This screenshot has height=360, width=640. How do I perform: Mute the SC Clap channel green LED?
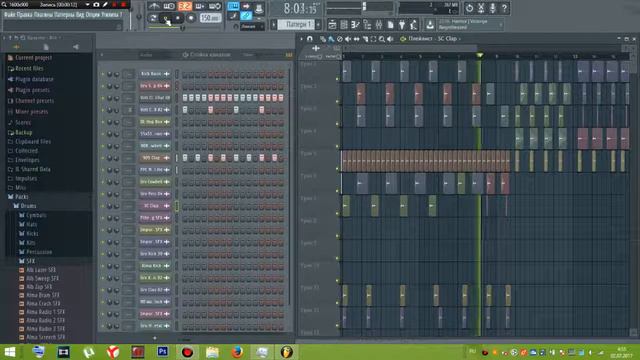(x=103, y=206)
